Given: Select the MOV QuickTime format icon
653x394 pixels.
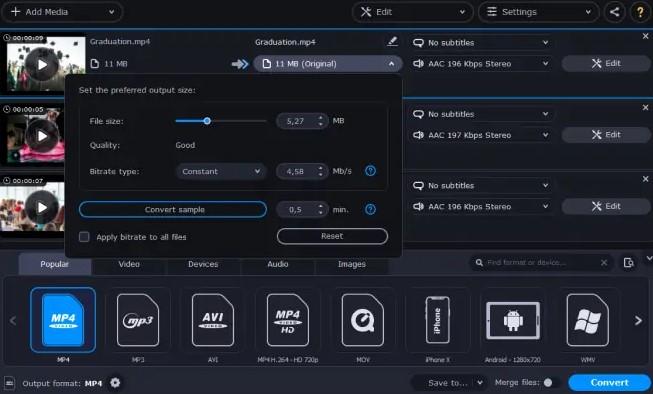Looking at the screenshot, I should pyautogui.click(x=363, y=320).
